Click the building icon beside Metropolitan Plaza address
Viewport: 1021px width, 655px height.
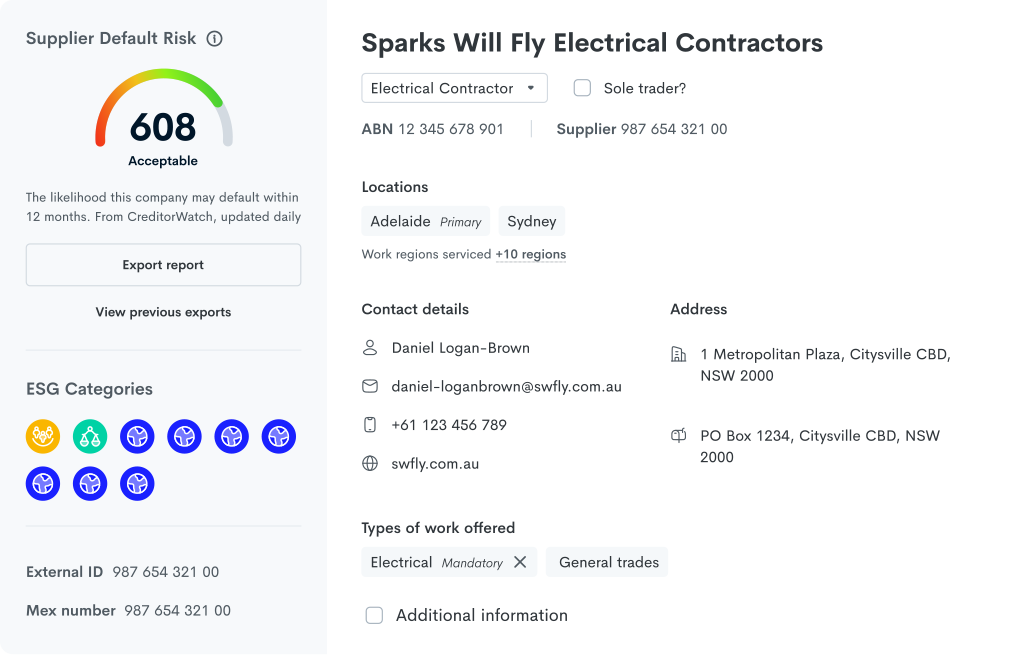(678, 354)
